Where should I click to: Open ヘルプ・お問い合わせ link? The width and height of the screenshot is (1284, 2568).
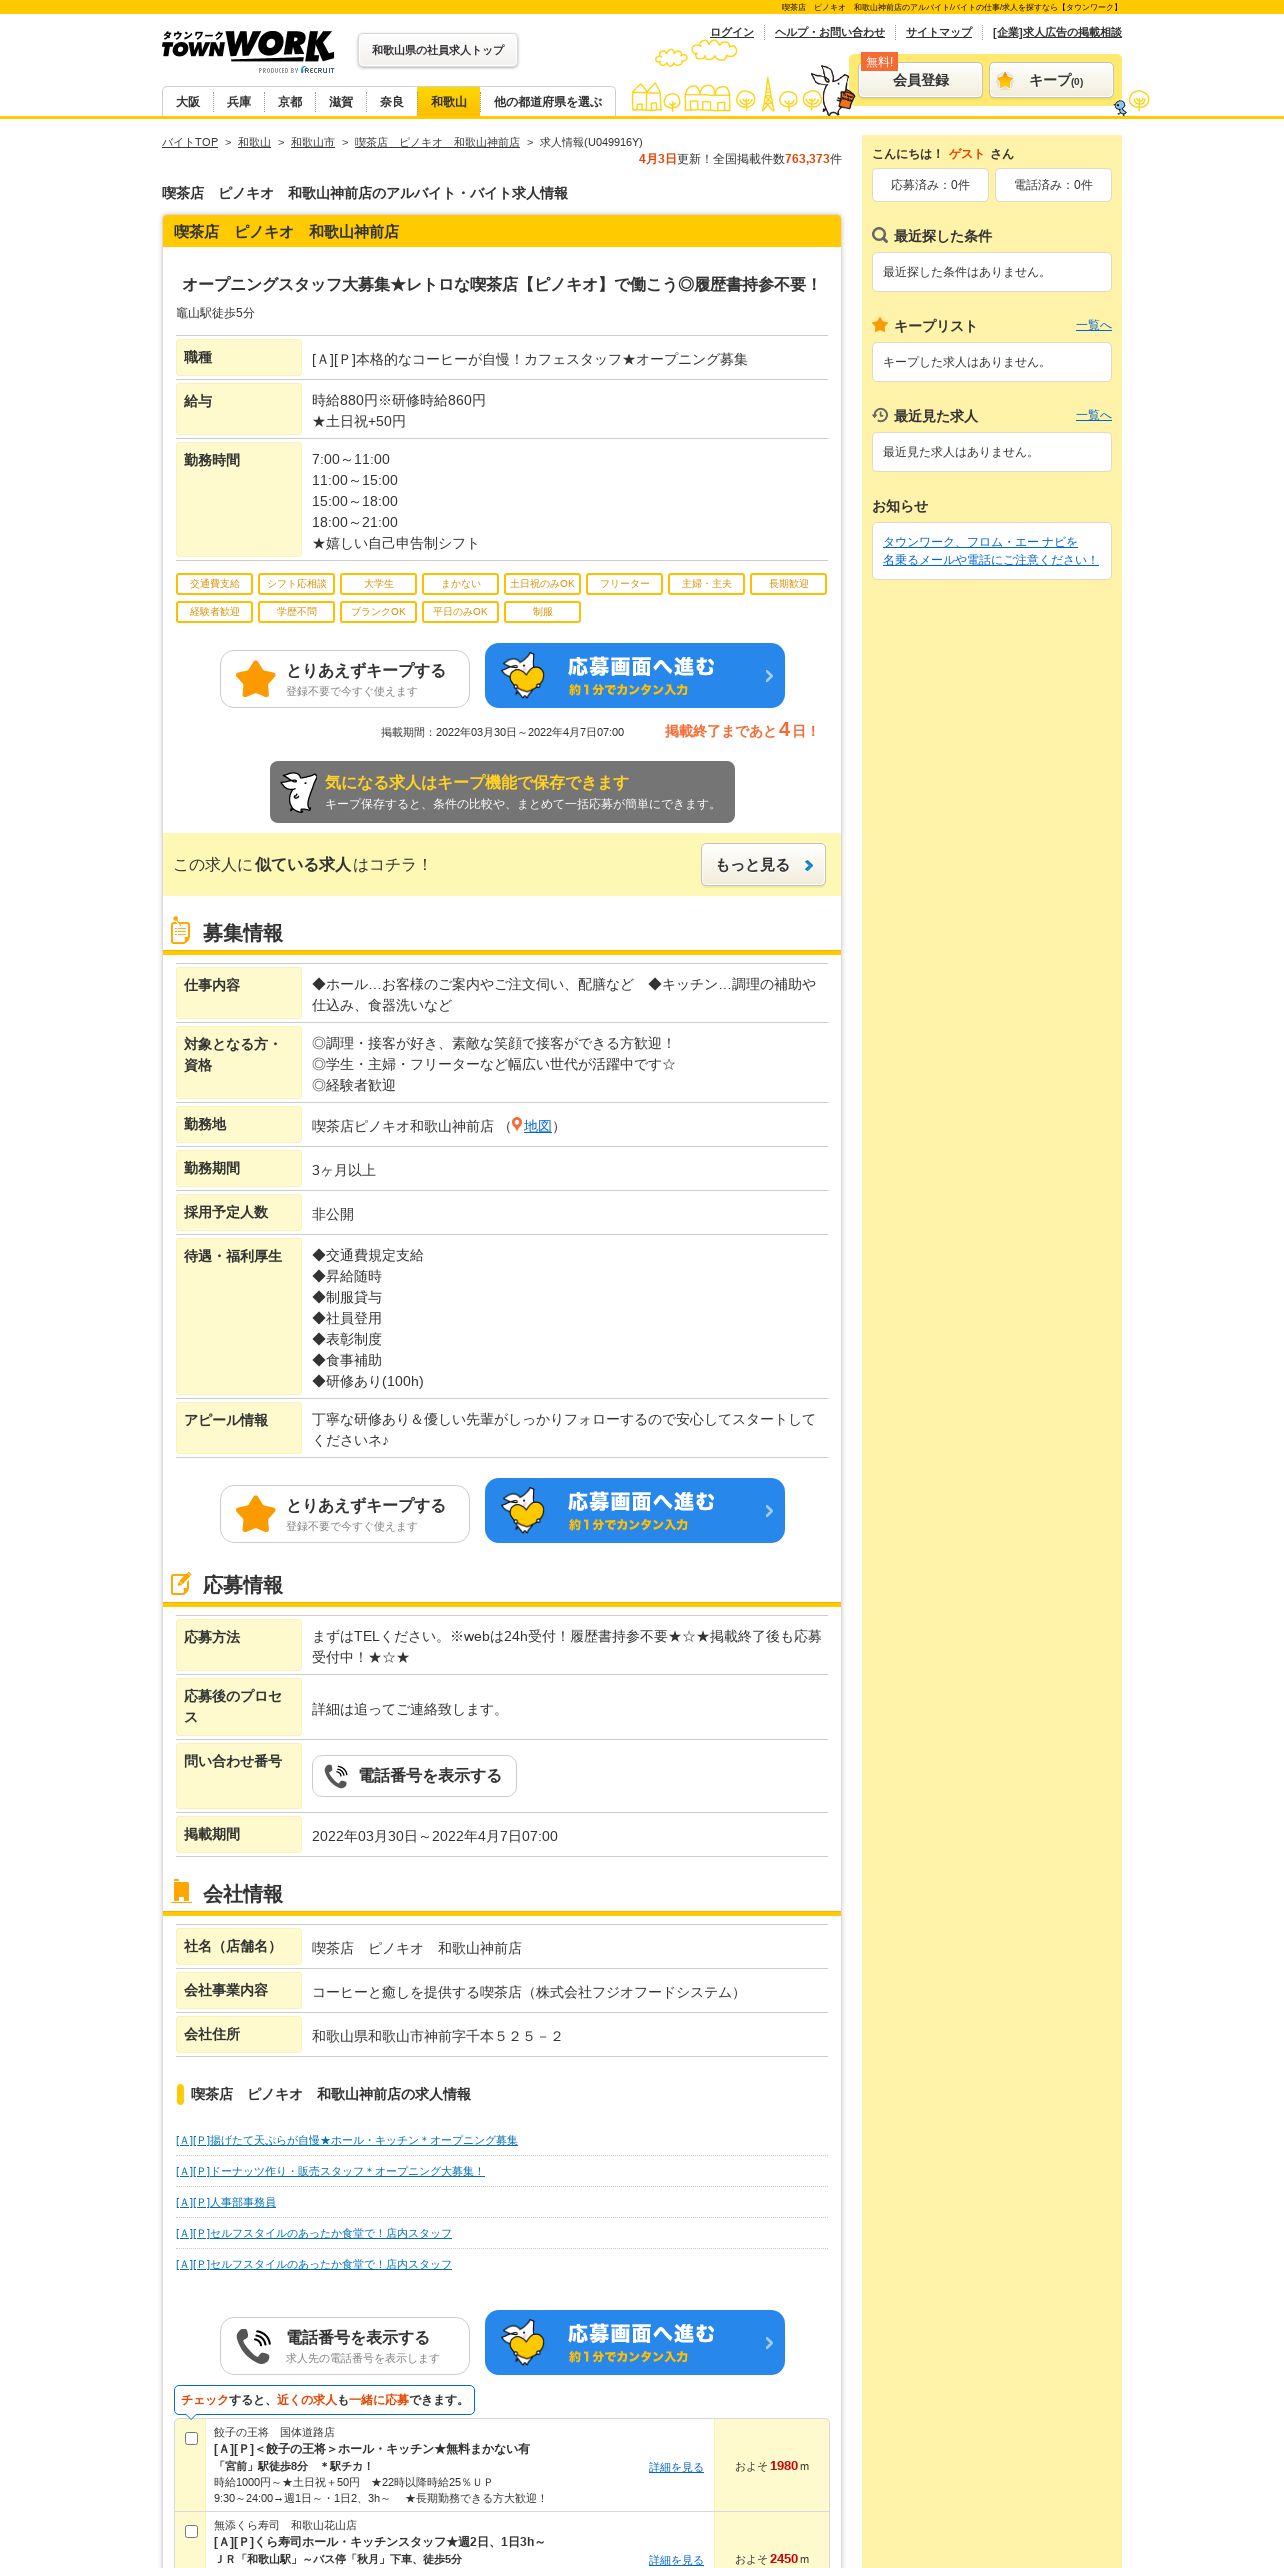830,32
